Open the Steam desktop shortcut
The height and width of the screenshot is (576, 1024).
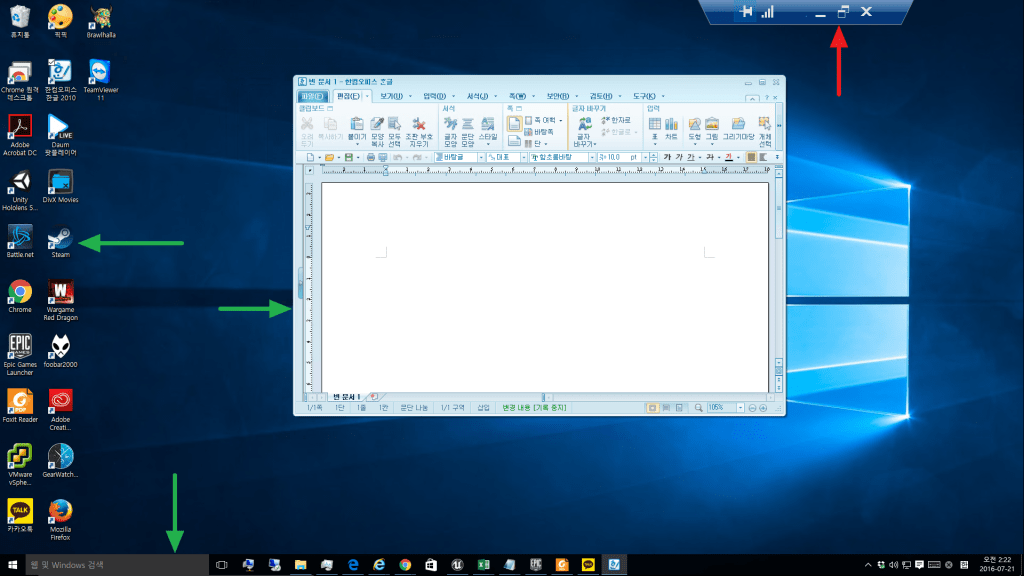(60, 240)
